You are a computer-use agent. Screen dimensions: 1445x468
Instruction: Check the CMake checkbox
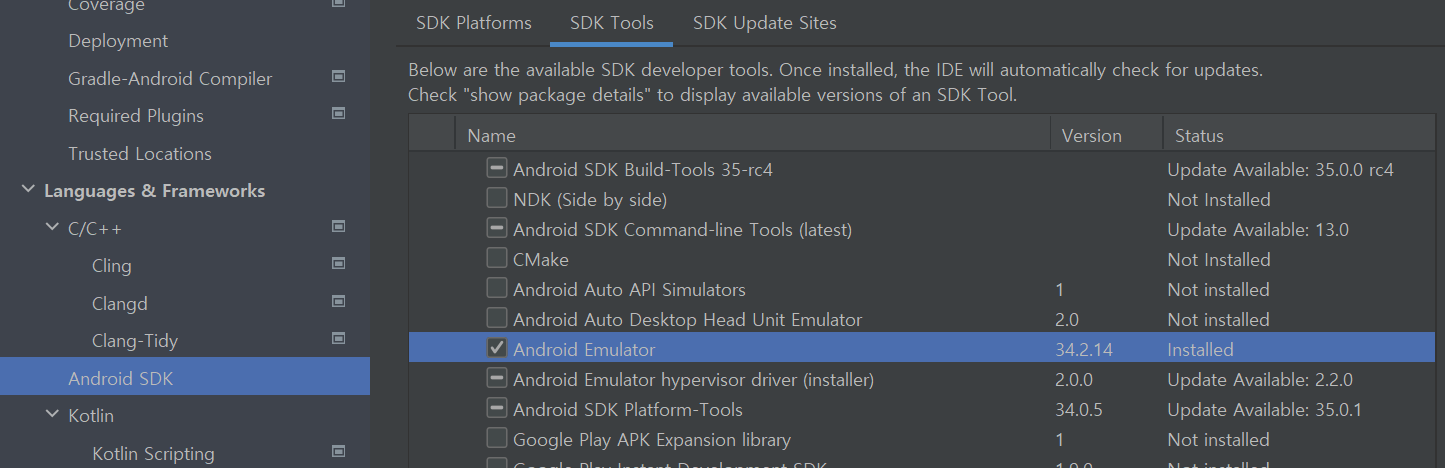click(496, 258)
